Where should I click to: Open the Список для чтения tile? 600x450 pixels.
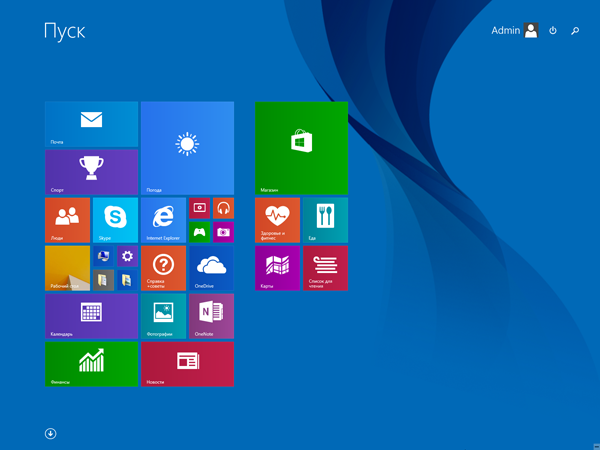tap(326, 268)
